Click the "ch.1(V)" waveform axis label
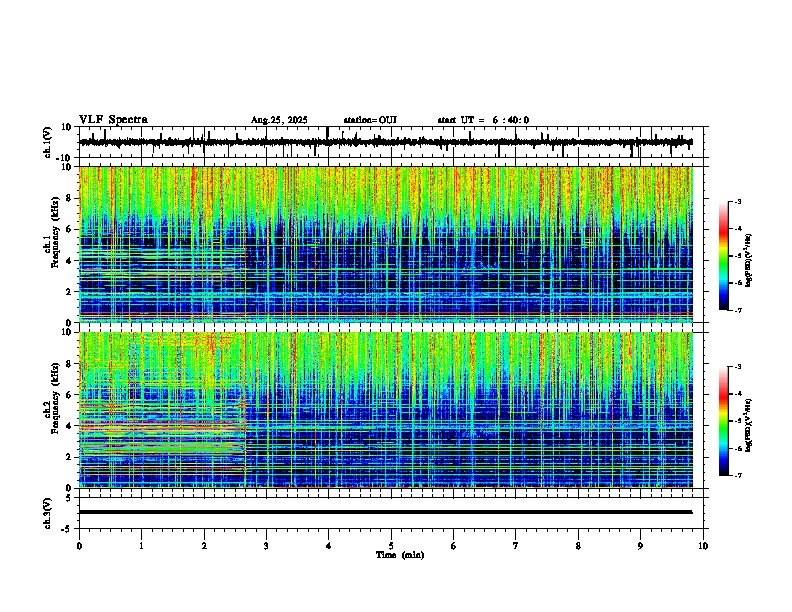This screenshot has width=792, height=612. coord(48,142)
